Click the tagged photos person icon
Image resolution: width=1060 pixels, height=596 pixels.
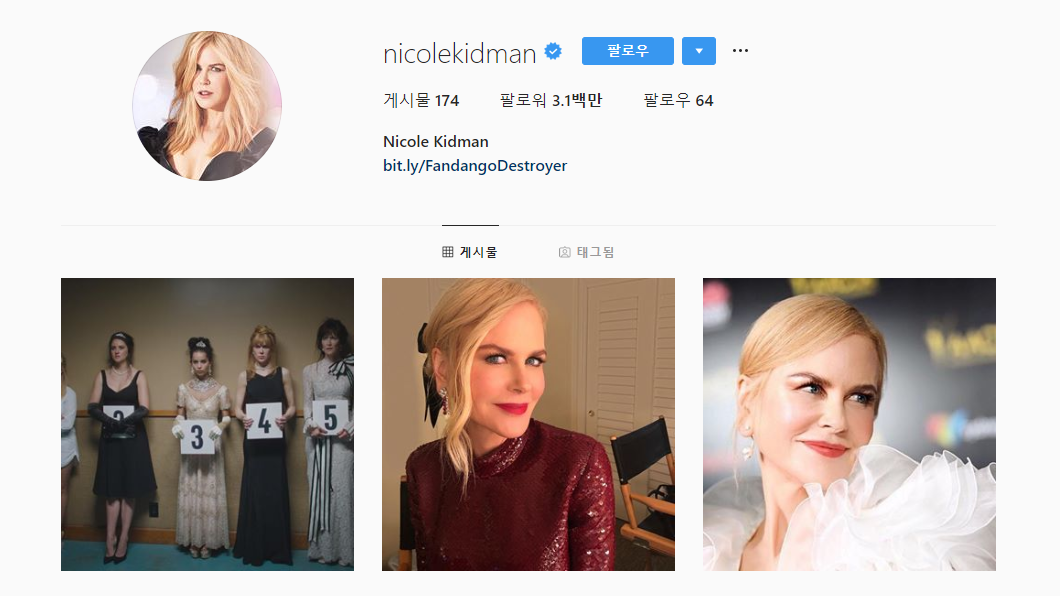[564, 252]
